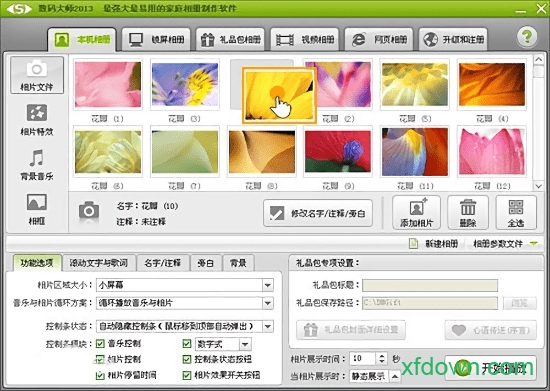Toggle 音乐控制 checkbox

[100, 344]
